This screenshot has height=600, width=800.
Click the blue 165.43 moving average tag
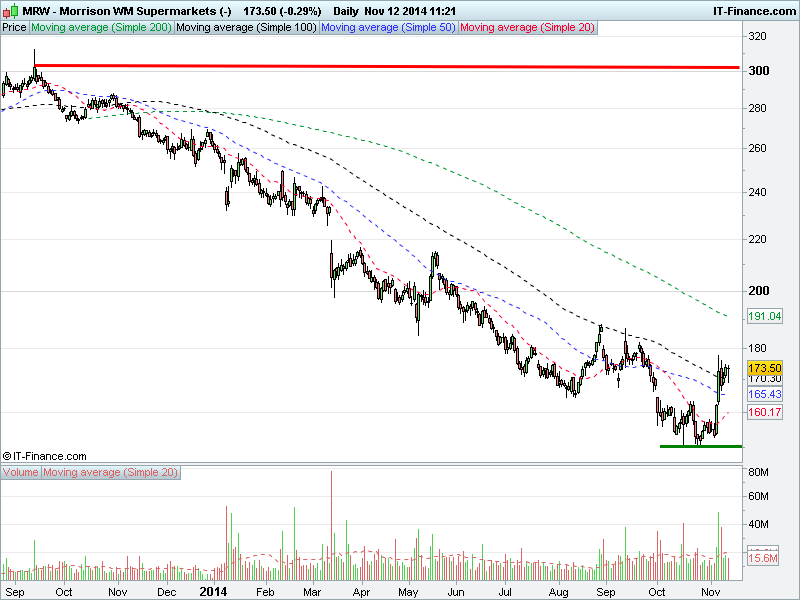764,394
